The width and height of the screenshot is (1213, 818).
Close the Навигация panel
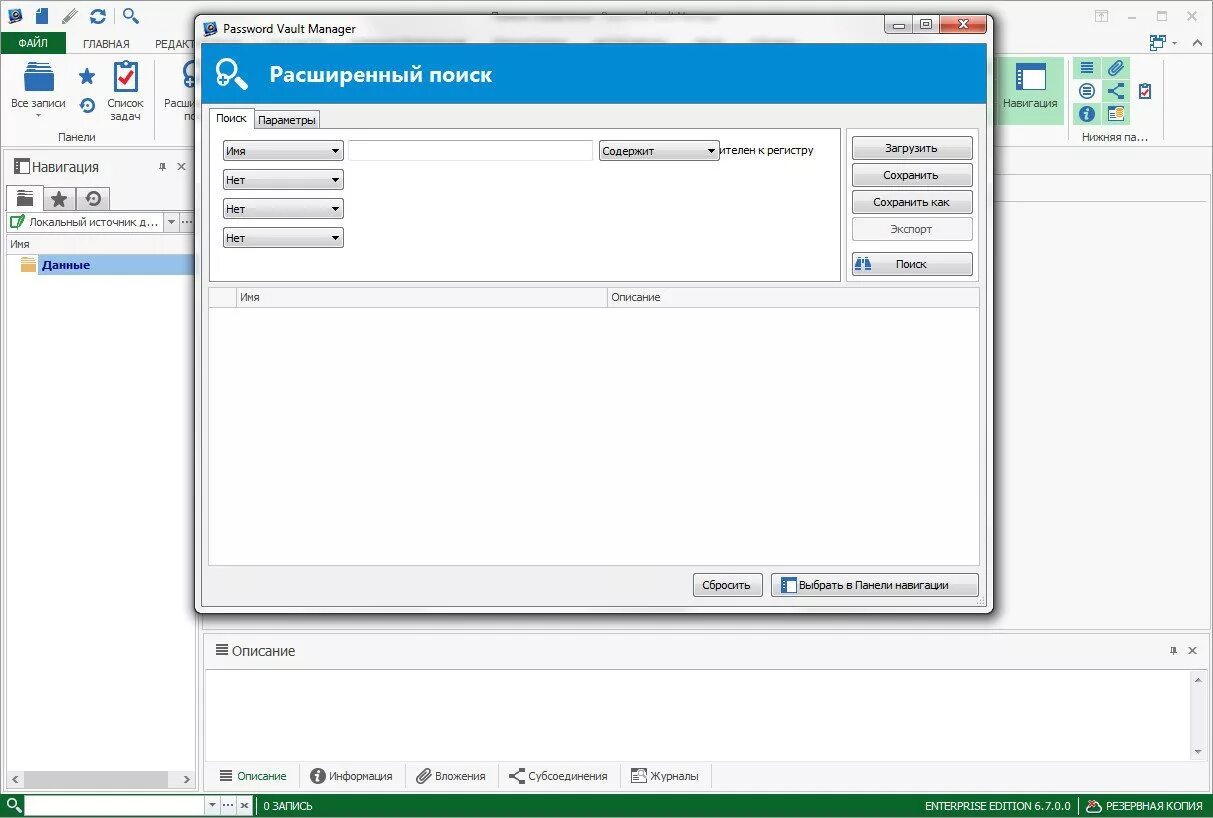tap(181, 167)
